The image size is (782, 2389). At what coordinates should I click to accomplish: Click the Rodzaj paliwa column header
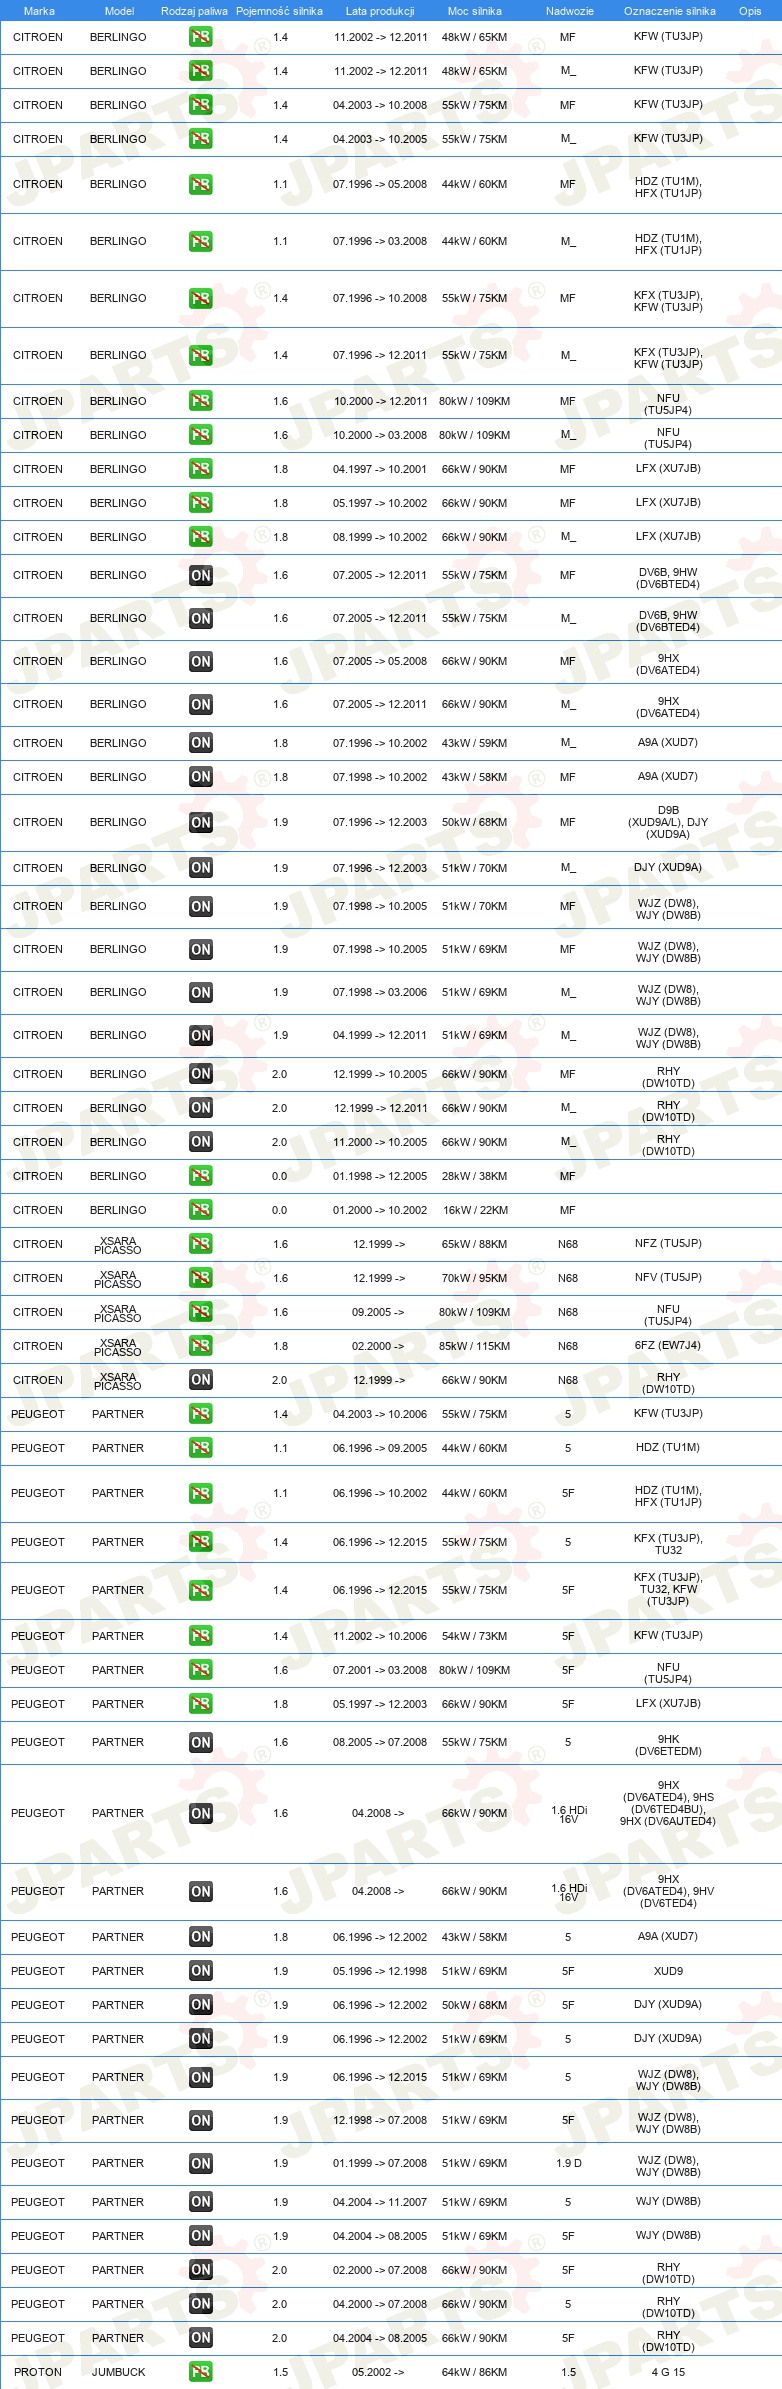(x=194, y=11)
